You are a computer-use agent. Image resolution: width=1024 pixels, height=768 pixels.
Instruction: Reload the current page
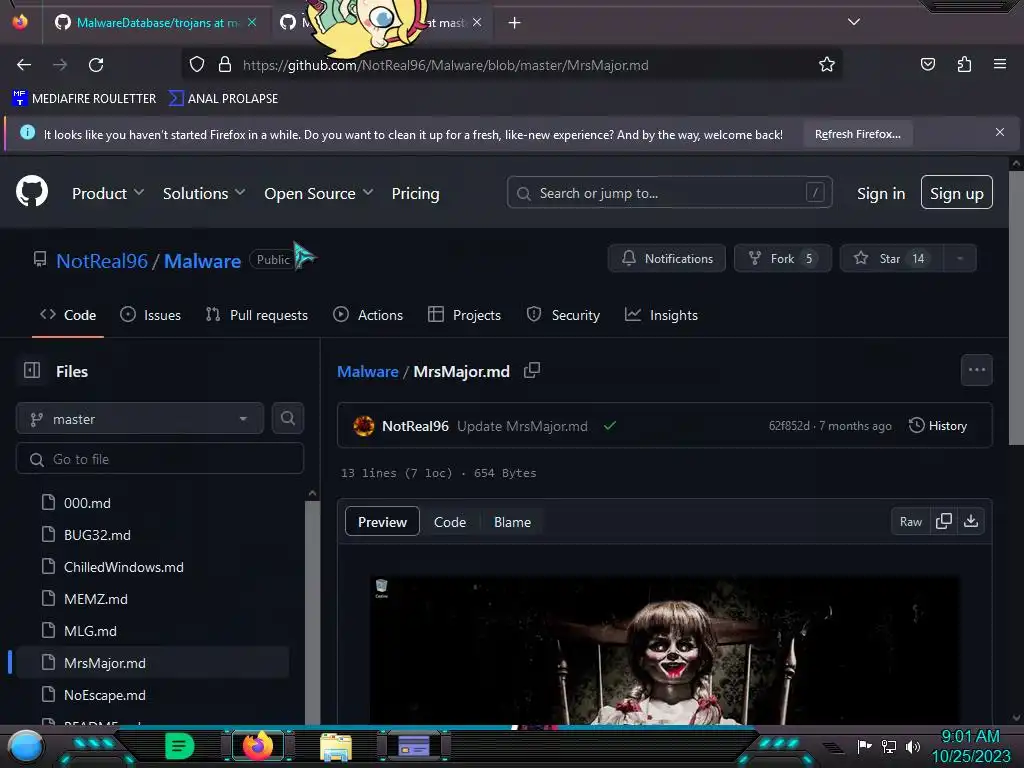click(x=96, y=65)
